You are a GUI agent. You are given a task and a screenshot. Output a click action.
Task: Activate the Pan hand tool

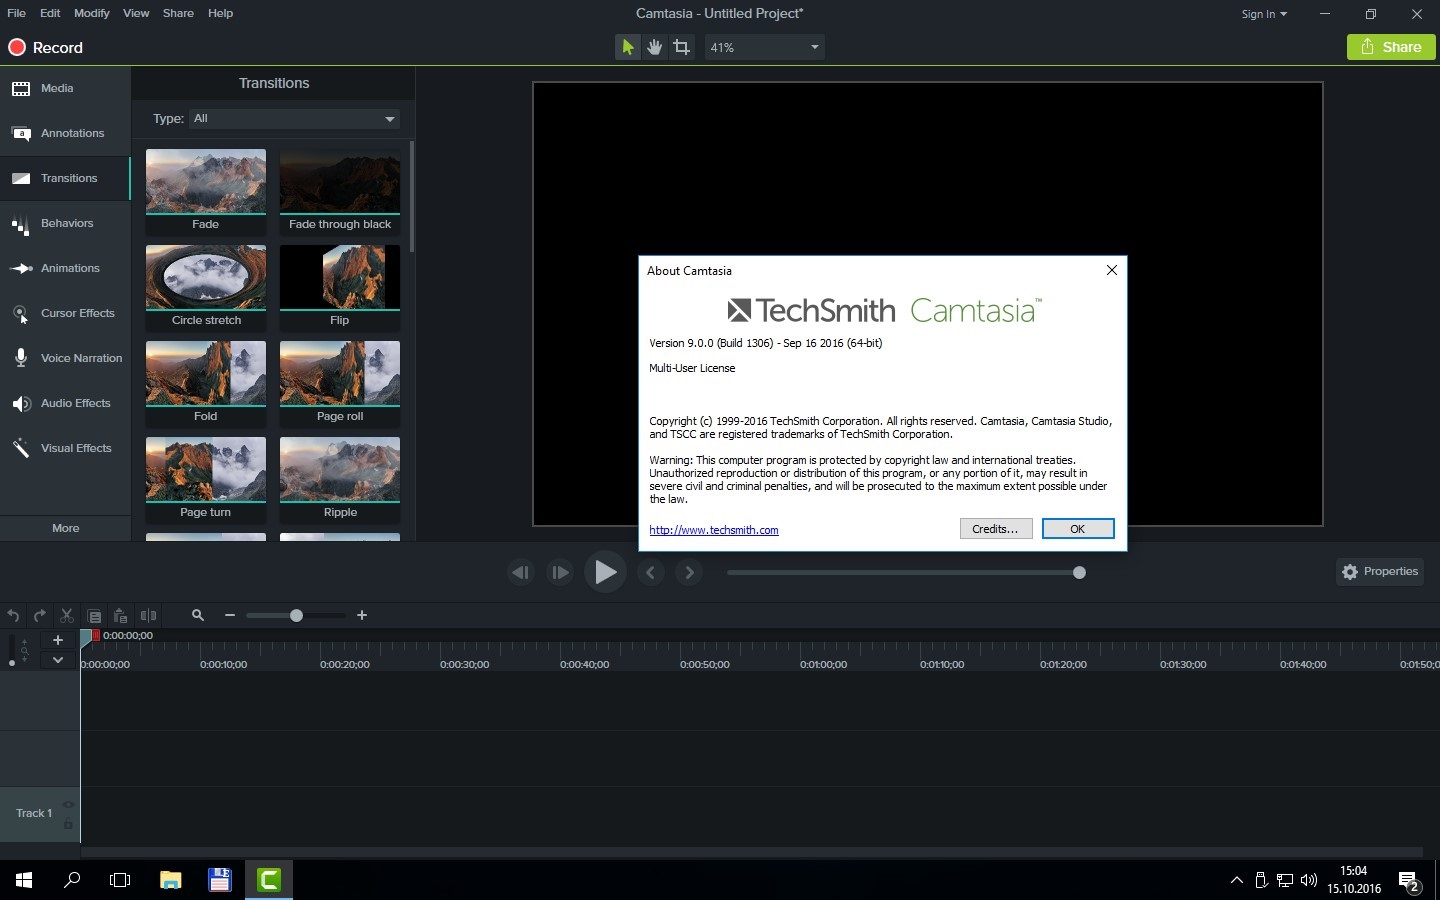[654, 47]
